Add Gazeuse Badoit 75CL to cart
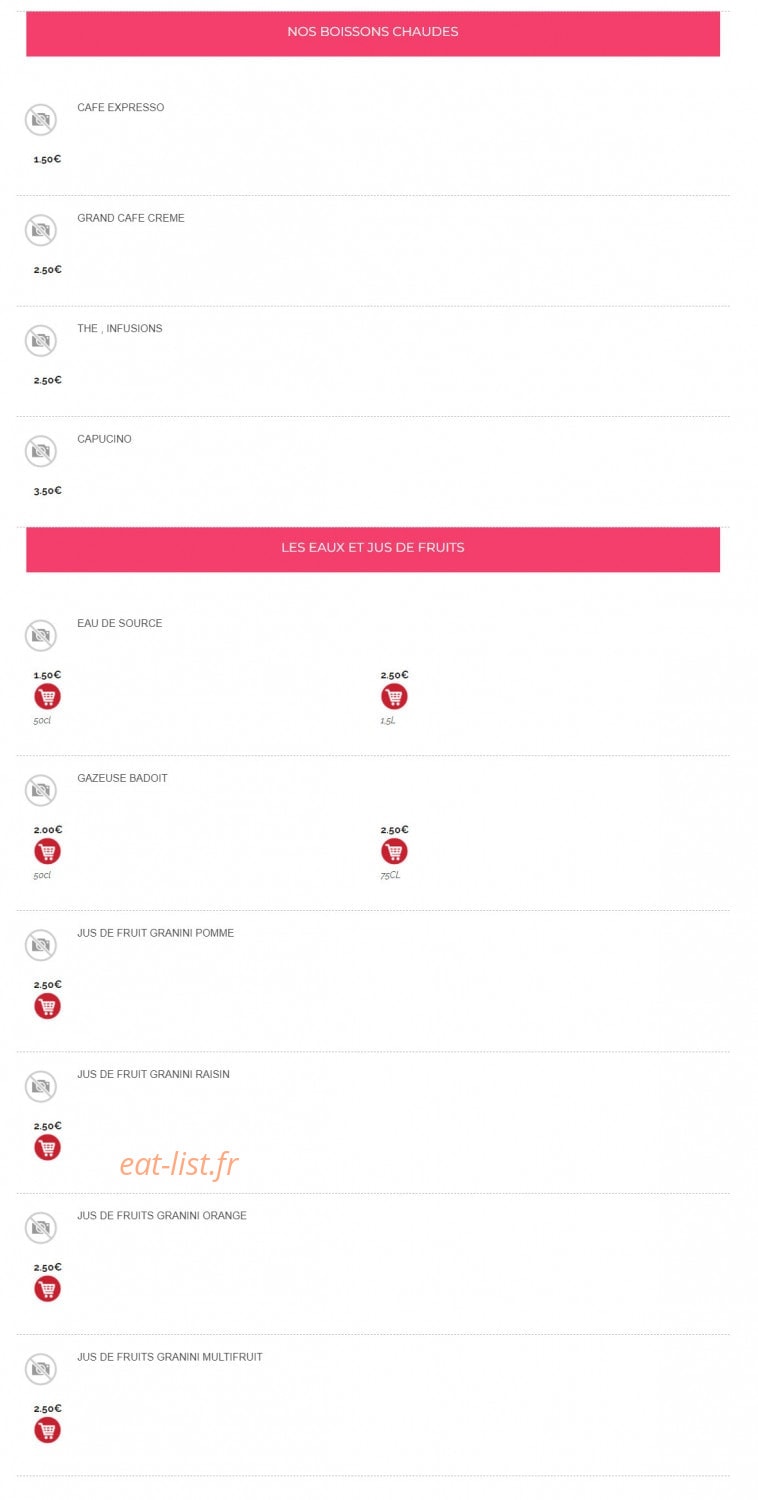This screenshot has height=1500, width=758. tap(394, 852)
